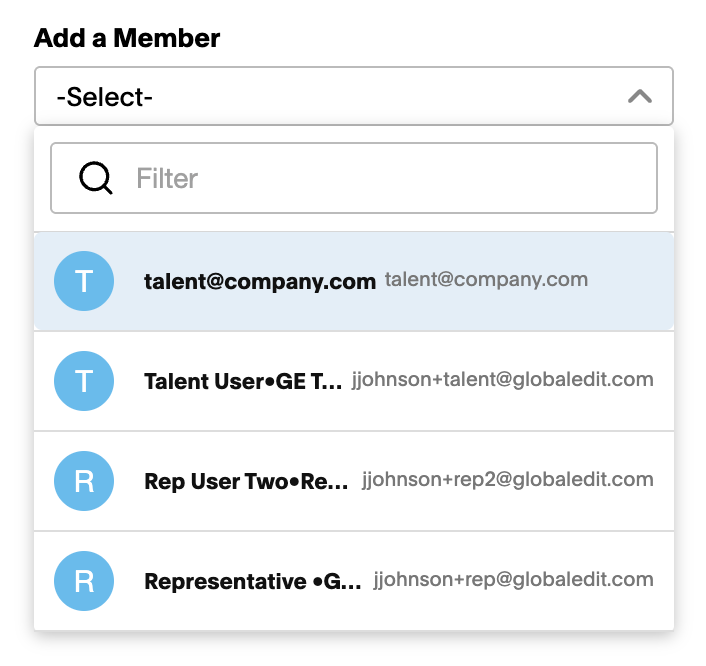706x666 pixels.
Task: Click the jjohnson+rep2@globaledit.com email
Action: (x=508, y=480)
